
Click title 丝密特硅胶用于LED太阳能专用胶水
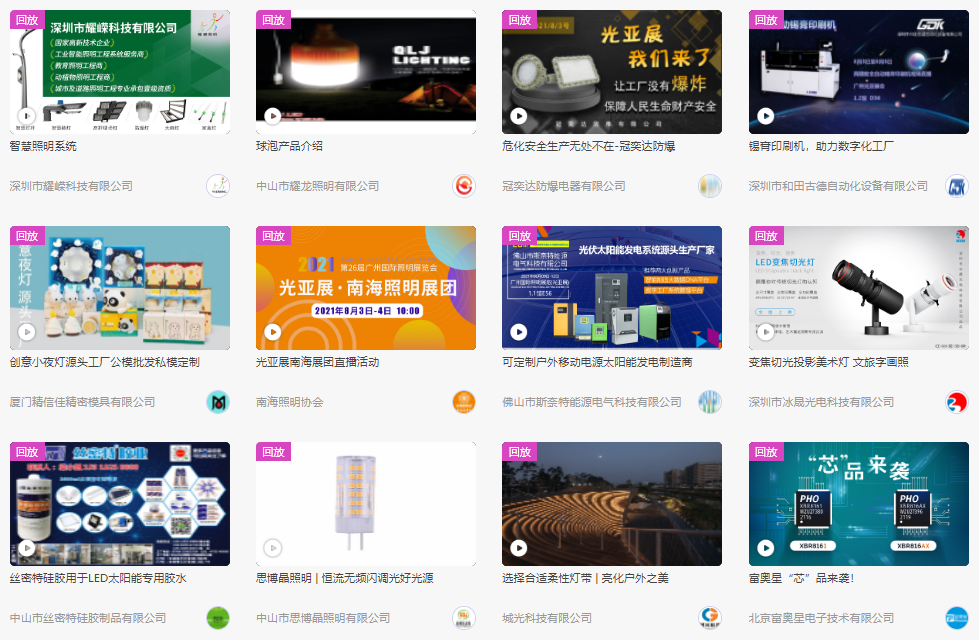(x=98, y=578)
